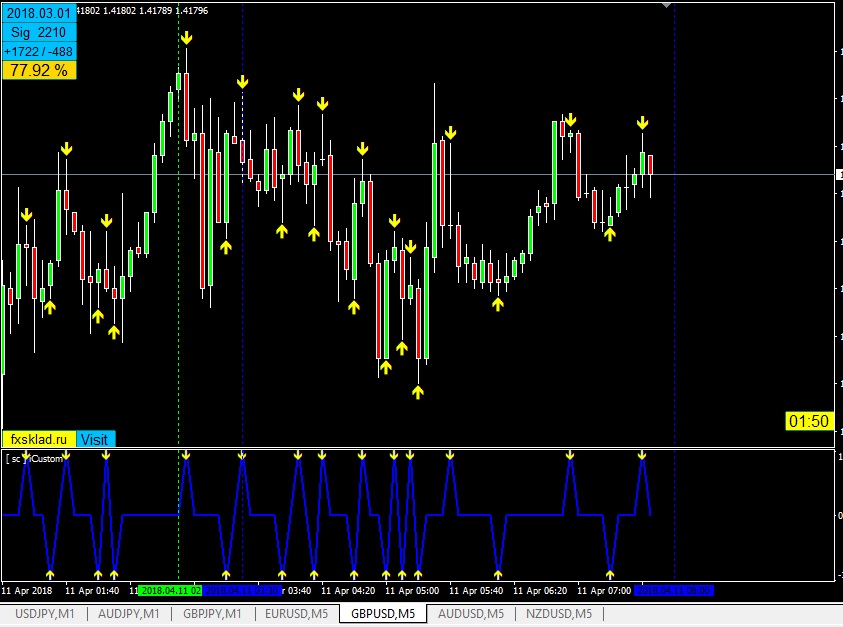
Task: Go to the NZDUSD,M5 chart tab
Action: pos(559,614)
